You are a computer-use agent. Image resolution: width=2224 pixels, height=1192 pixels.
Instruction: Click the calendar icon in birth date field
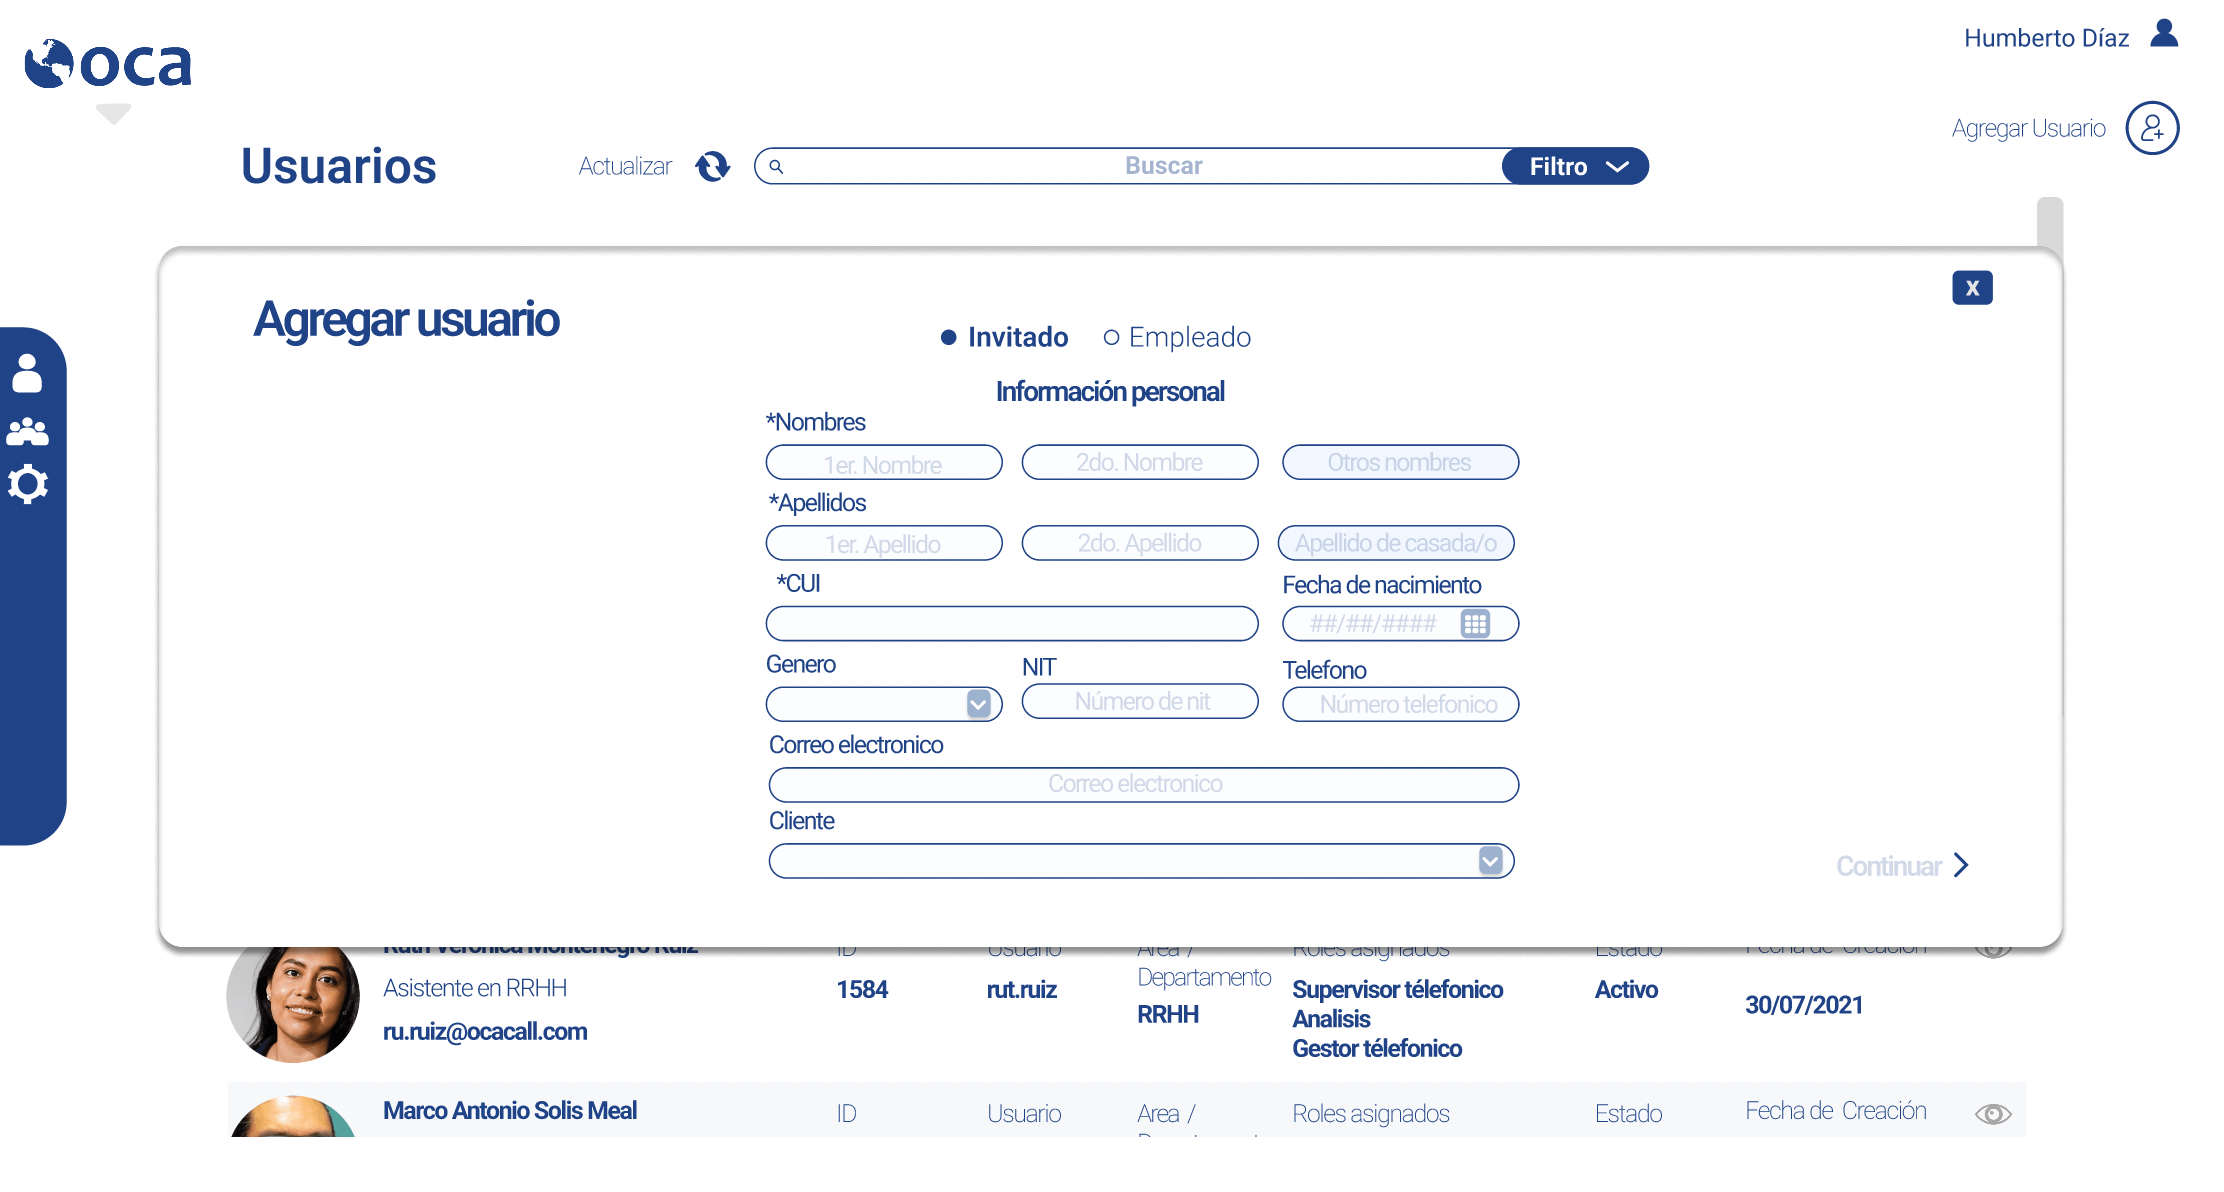[x=1475, y=624]
